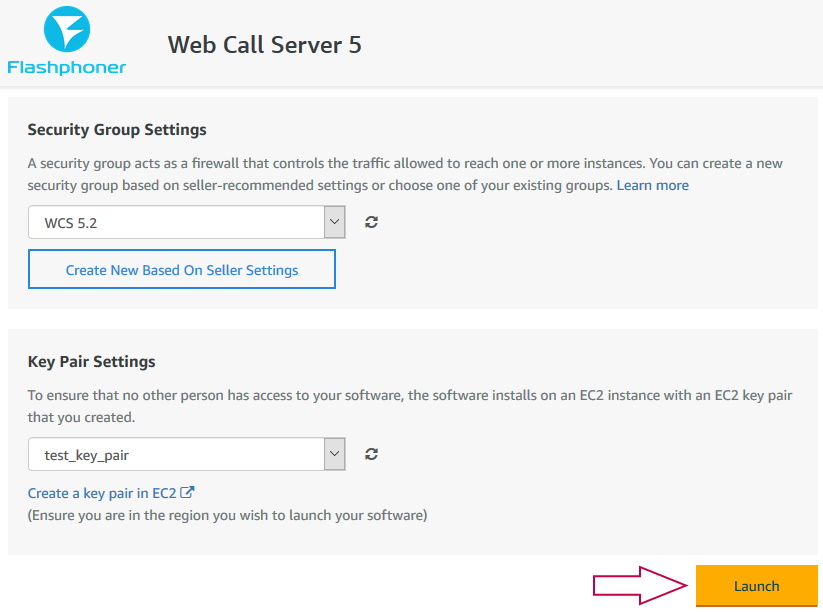Screen dimensions: 823x612
Task: Open the test_key_pair dropdown
Action: [176, 455]
